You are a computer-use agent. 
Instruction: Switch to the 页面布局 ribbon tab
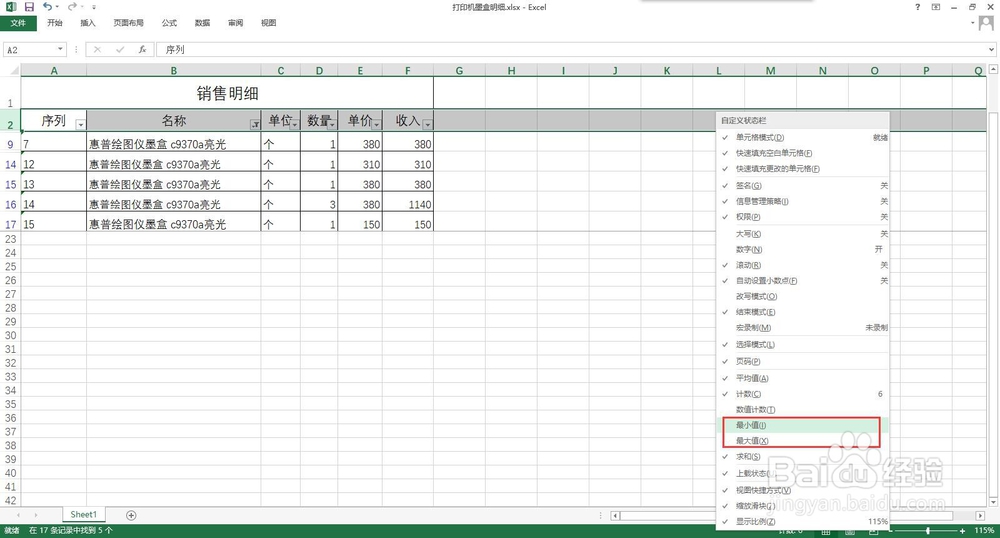(x=128, y=23)
